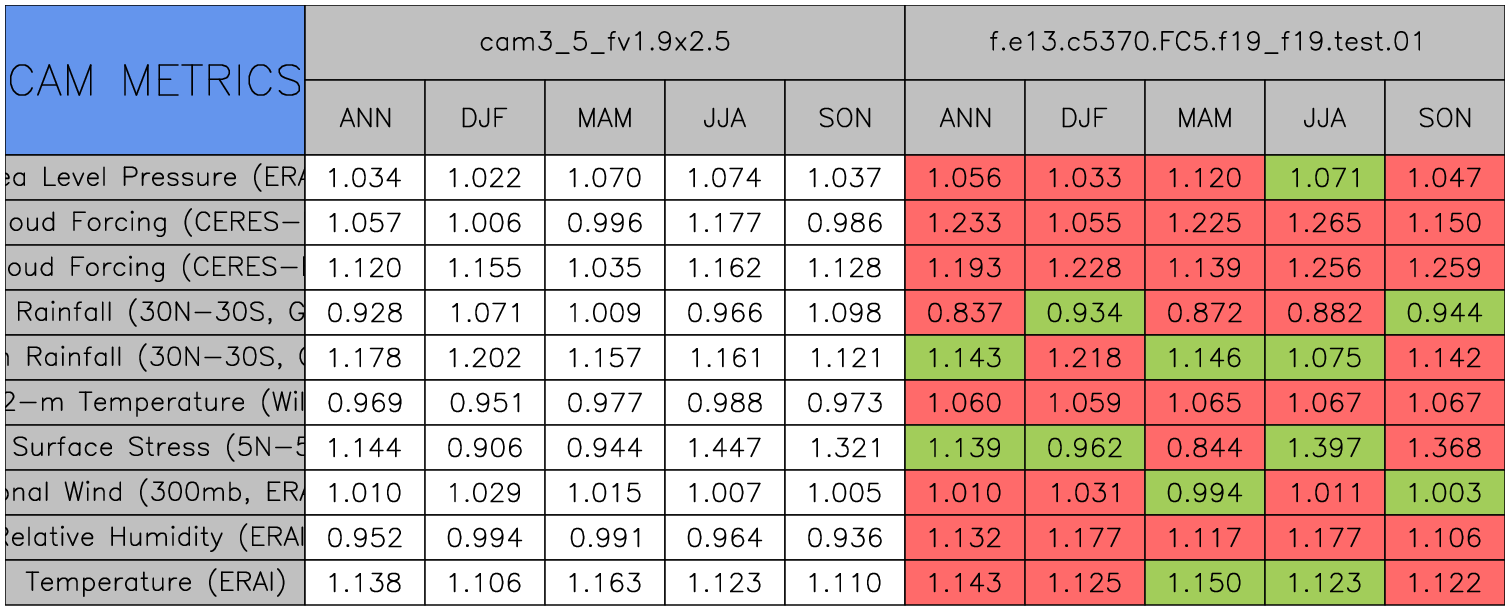This screenshot has height=611, width=1510.
Task: Click the green cell showing 0.994
Action: tap(1205, 493)
